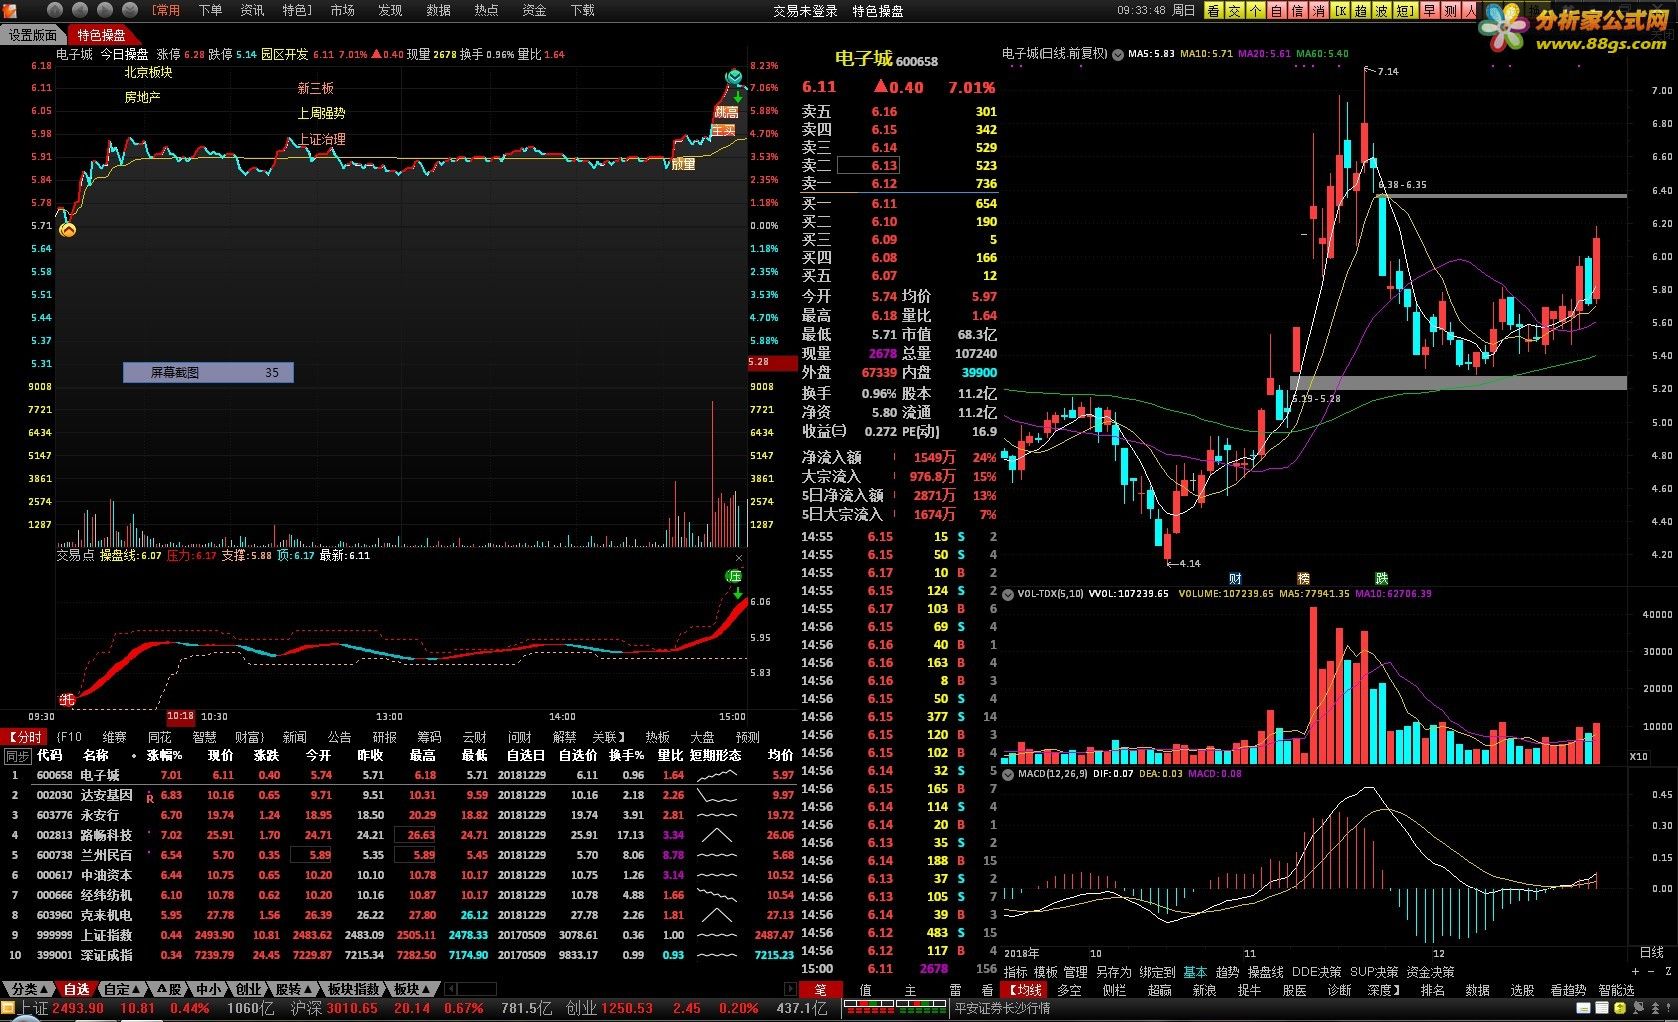Expand the 电子城 daily-line circle dropdown
Viewport: 1678px width, 1022px height.
coord(1118,54)
